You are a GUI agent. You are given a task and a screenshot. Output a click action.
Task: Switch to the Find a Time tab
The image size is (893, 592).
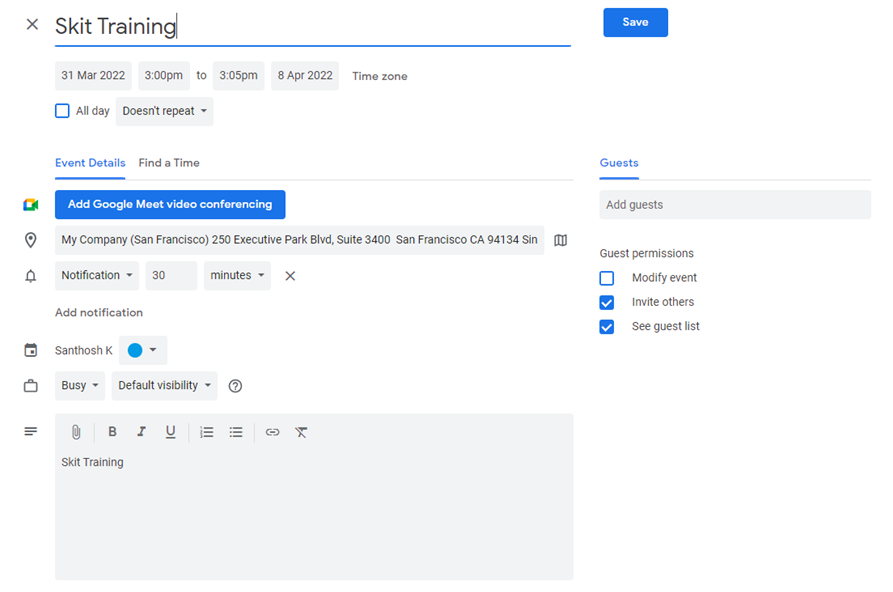tap(169, 163)
